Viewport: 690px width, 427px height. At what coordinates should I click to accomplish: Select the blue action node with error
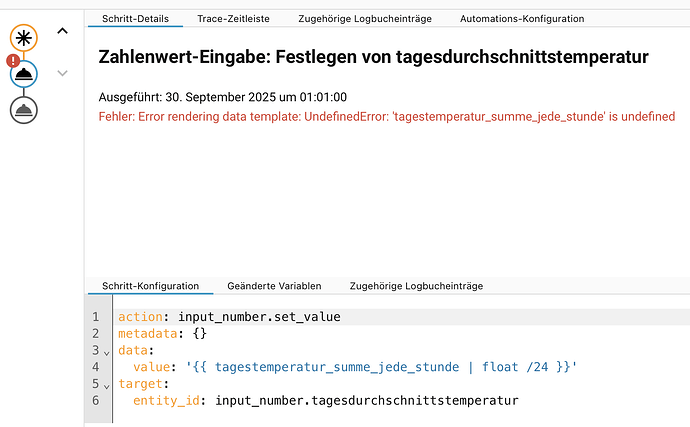24,74
